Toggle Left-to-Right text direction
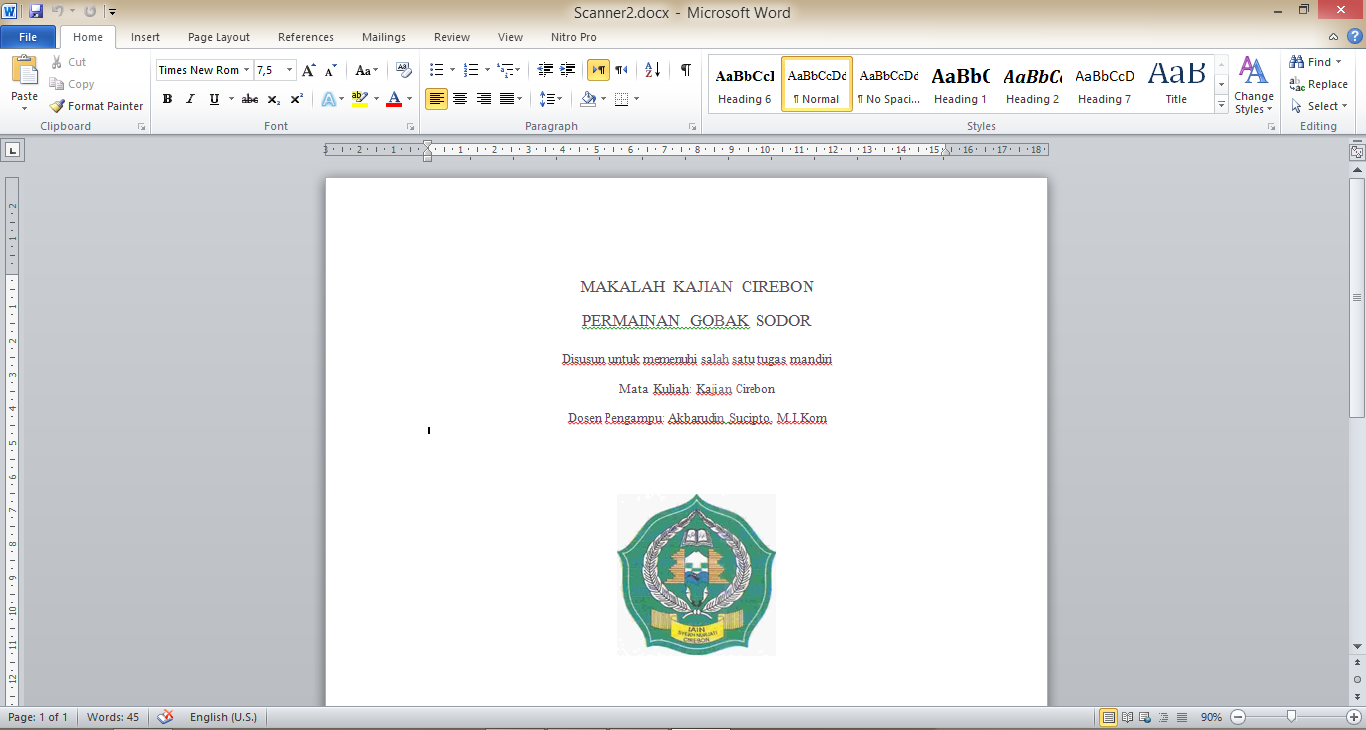The width and height of the screenshot is (1366, 730). pyautogui.click(x=598, y=70)
